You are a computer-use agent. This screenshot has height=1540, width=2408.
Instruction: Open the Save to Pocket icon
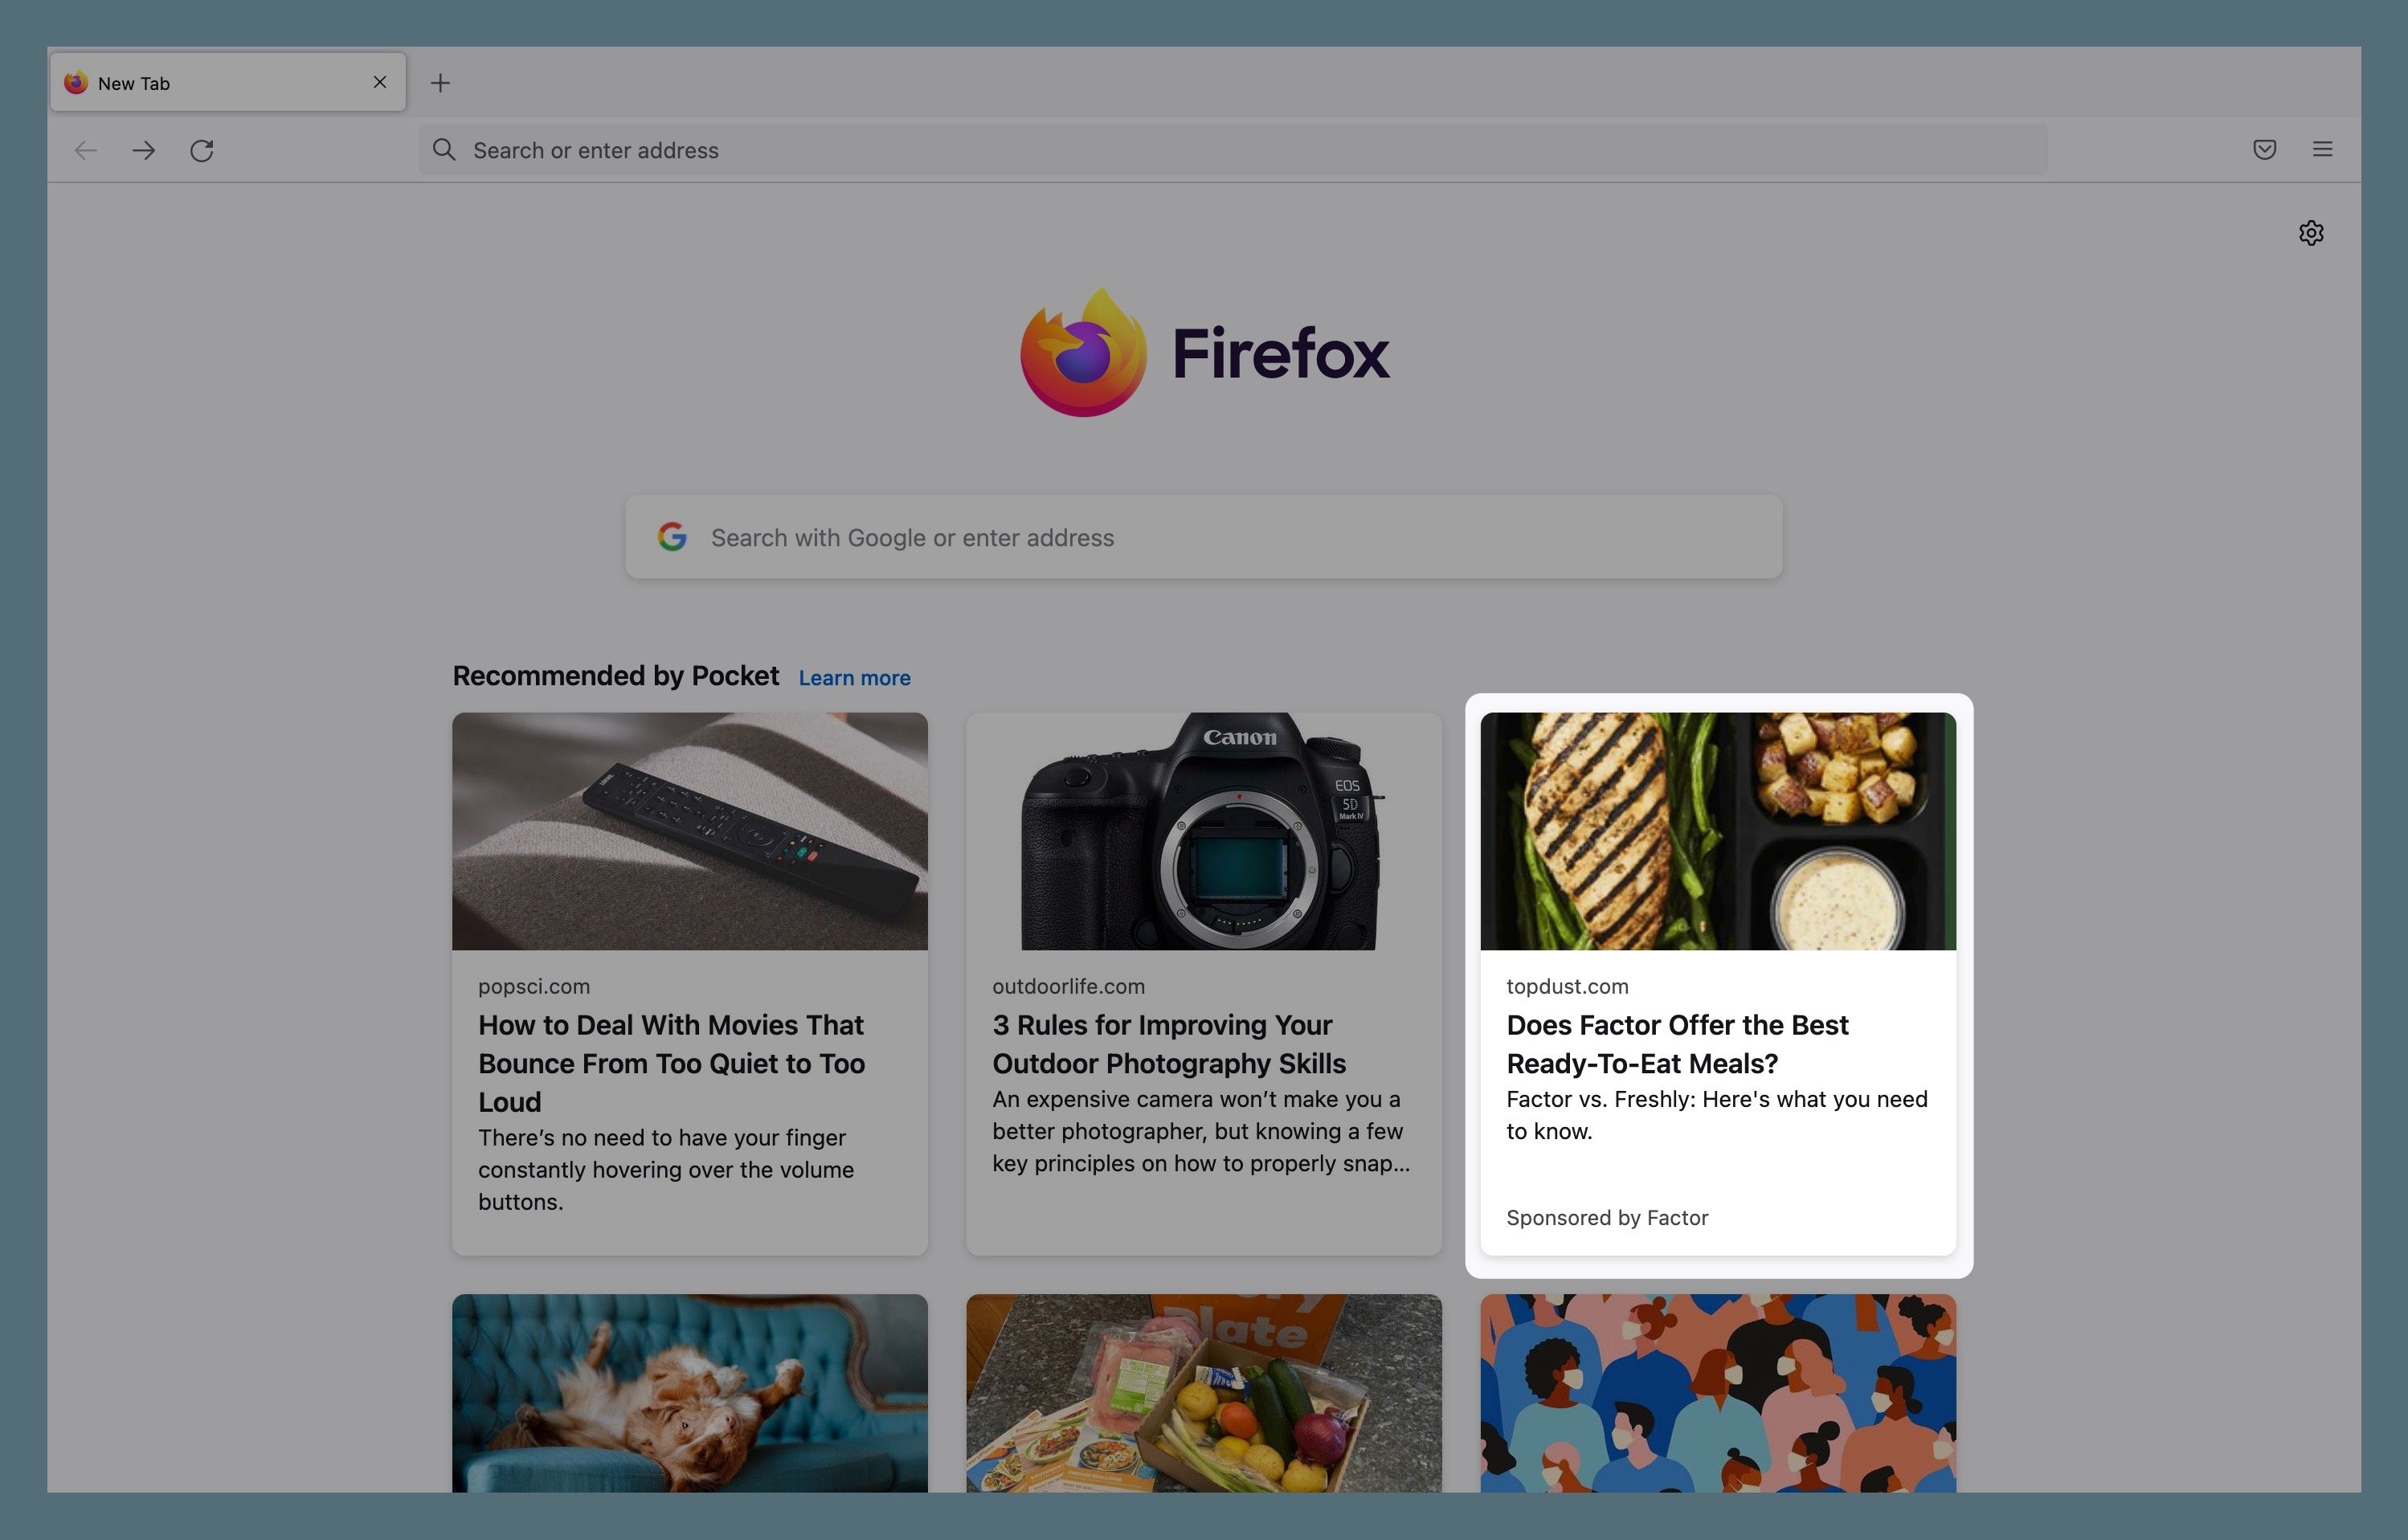pos(2265,149)
